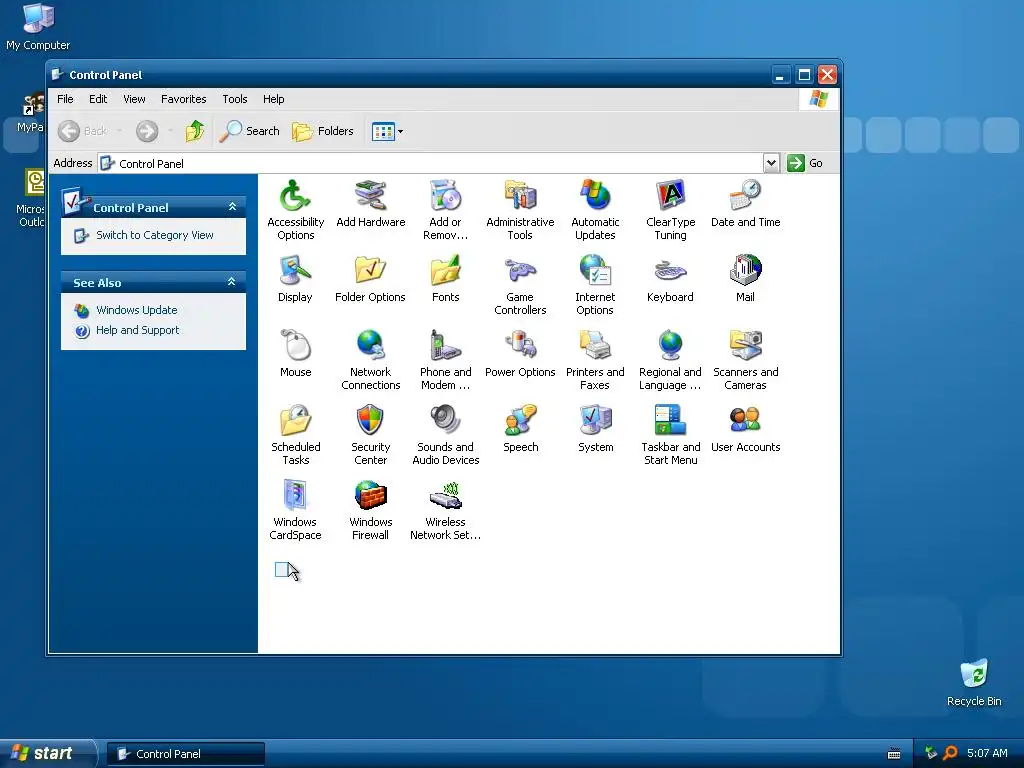The image size is (1024, 768).
Task: Open the Help and Support link
Action: pyautogui.click(x=137, y=330)
